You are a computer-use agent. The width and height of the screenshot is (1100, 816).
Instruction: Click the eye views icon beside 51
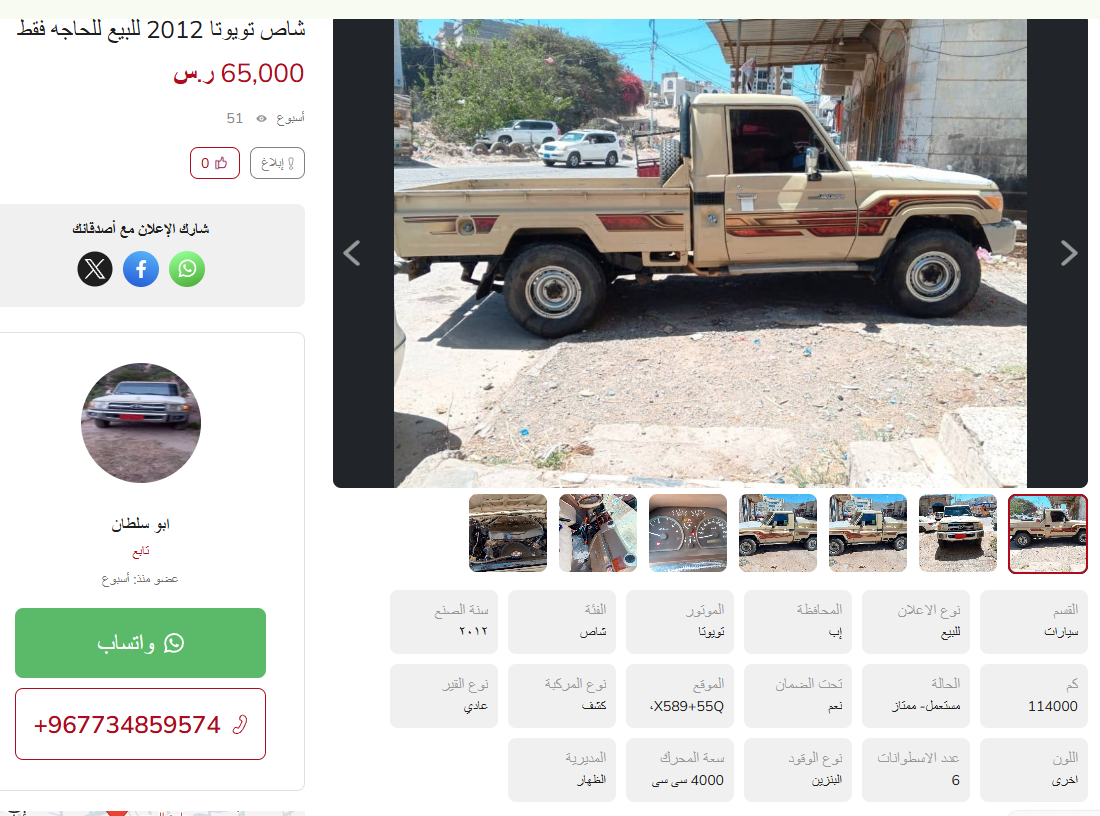click(262, 119)
